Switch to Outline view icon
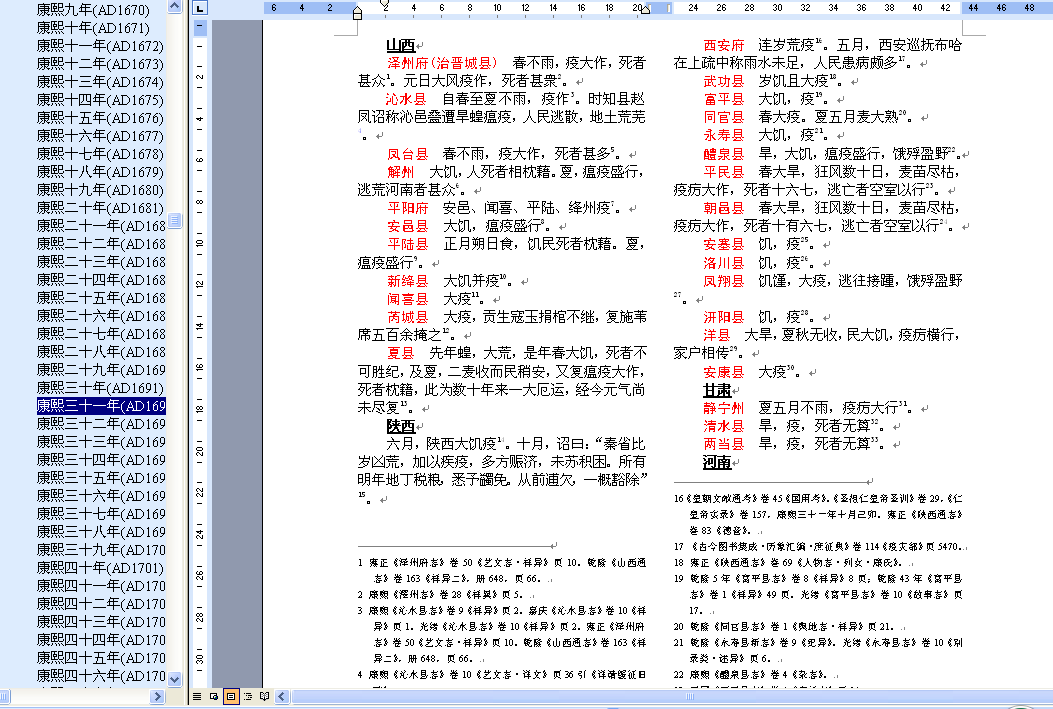Image resolution: width=1053 pixels, height=709 pixels. click(248, 695)
